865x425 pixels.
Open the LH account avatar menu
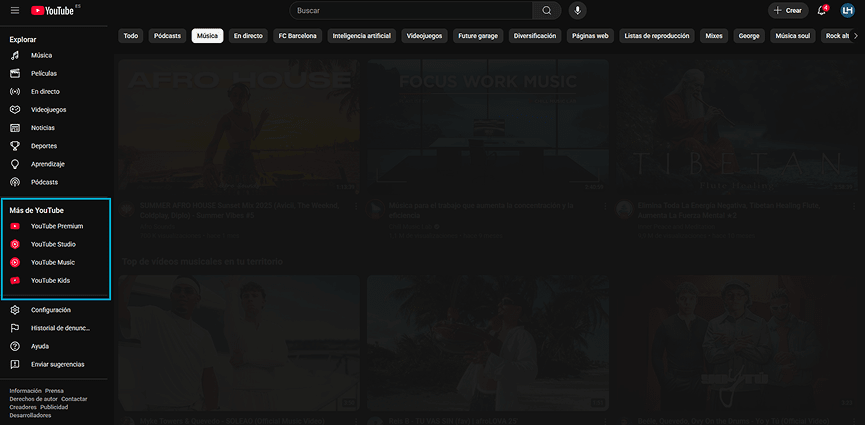tap(847, 10)
